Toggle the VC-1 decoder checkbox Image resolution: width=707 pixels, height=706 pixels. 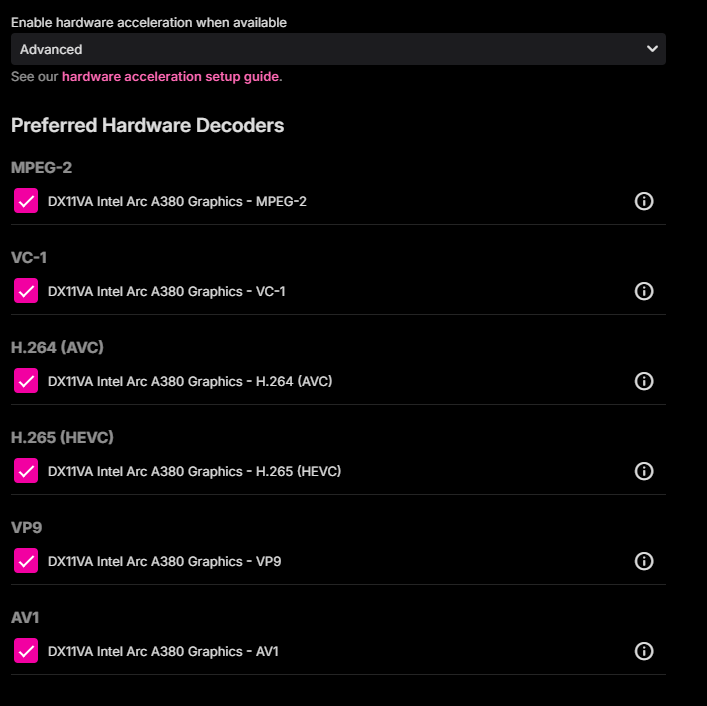26,291
